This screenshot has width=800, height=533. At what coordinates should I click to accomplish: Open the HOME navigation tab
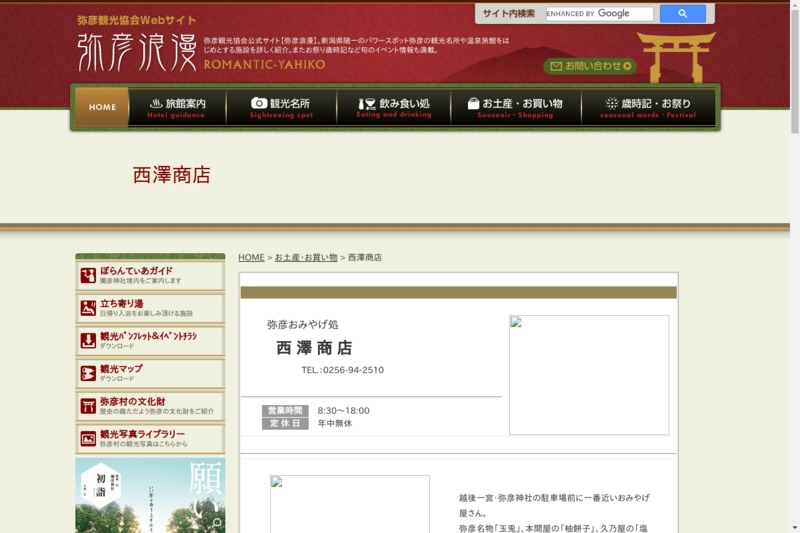[102, 107]
